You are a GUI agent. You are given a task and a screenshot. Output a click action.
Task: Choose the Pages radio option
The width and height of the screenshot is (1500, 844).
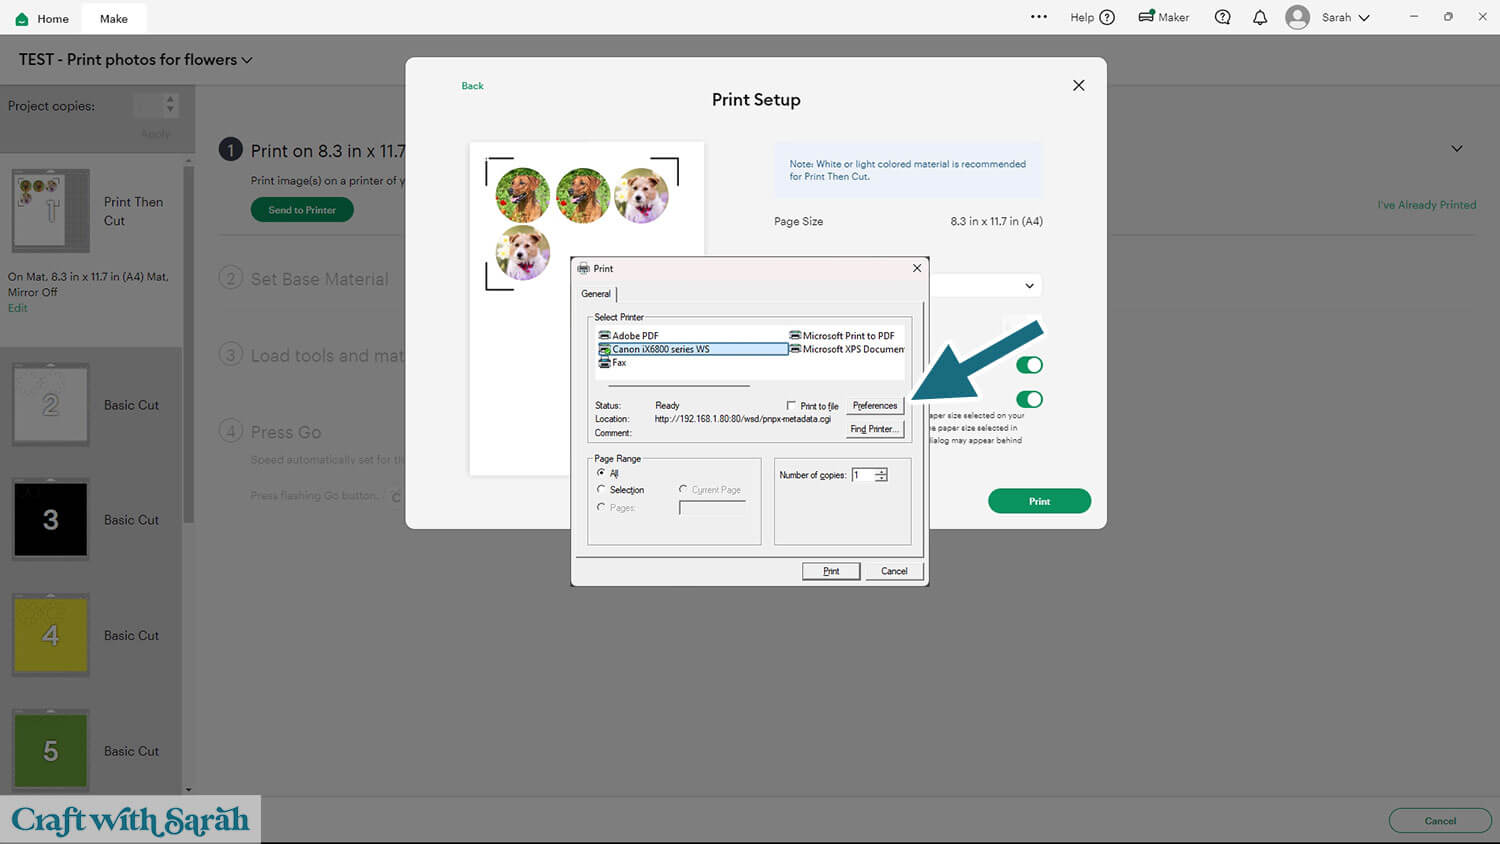601,507
